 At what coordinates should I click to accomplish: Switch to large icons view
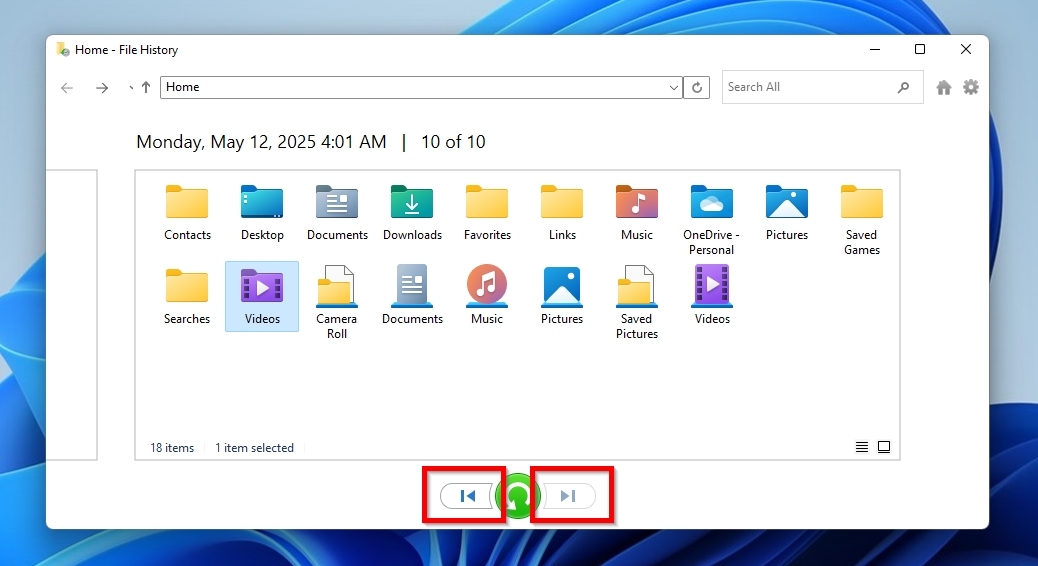click(x=884, y=448)
